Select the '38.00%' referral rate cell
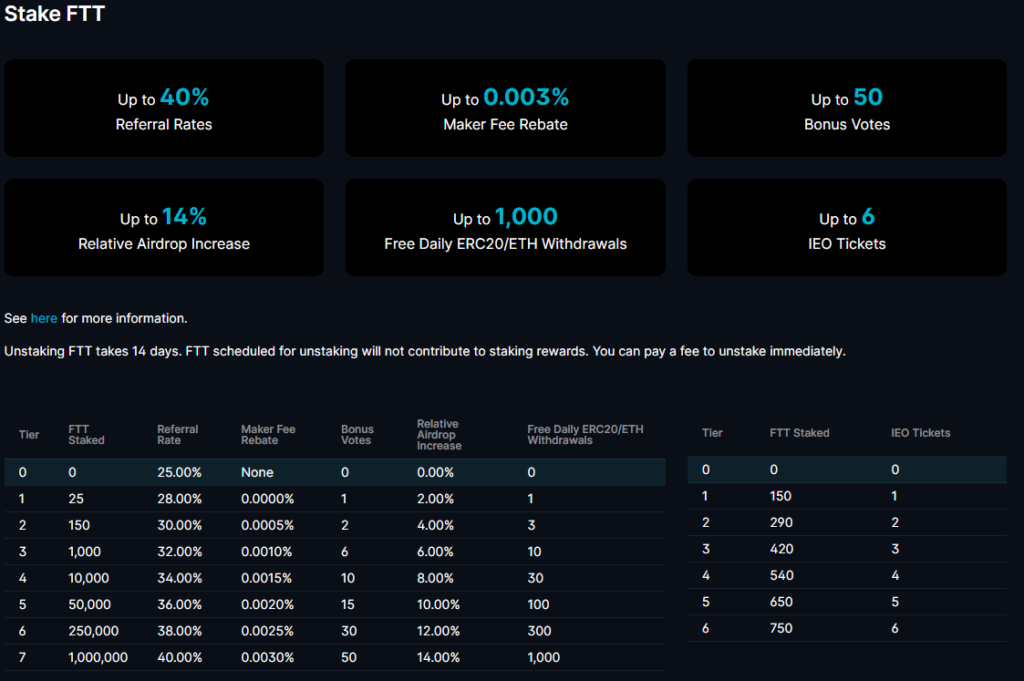The width and height of the screenshot is (1024, 681). (x=179, y=631)
